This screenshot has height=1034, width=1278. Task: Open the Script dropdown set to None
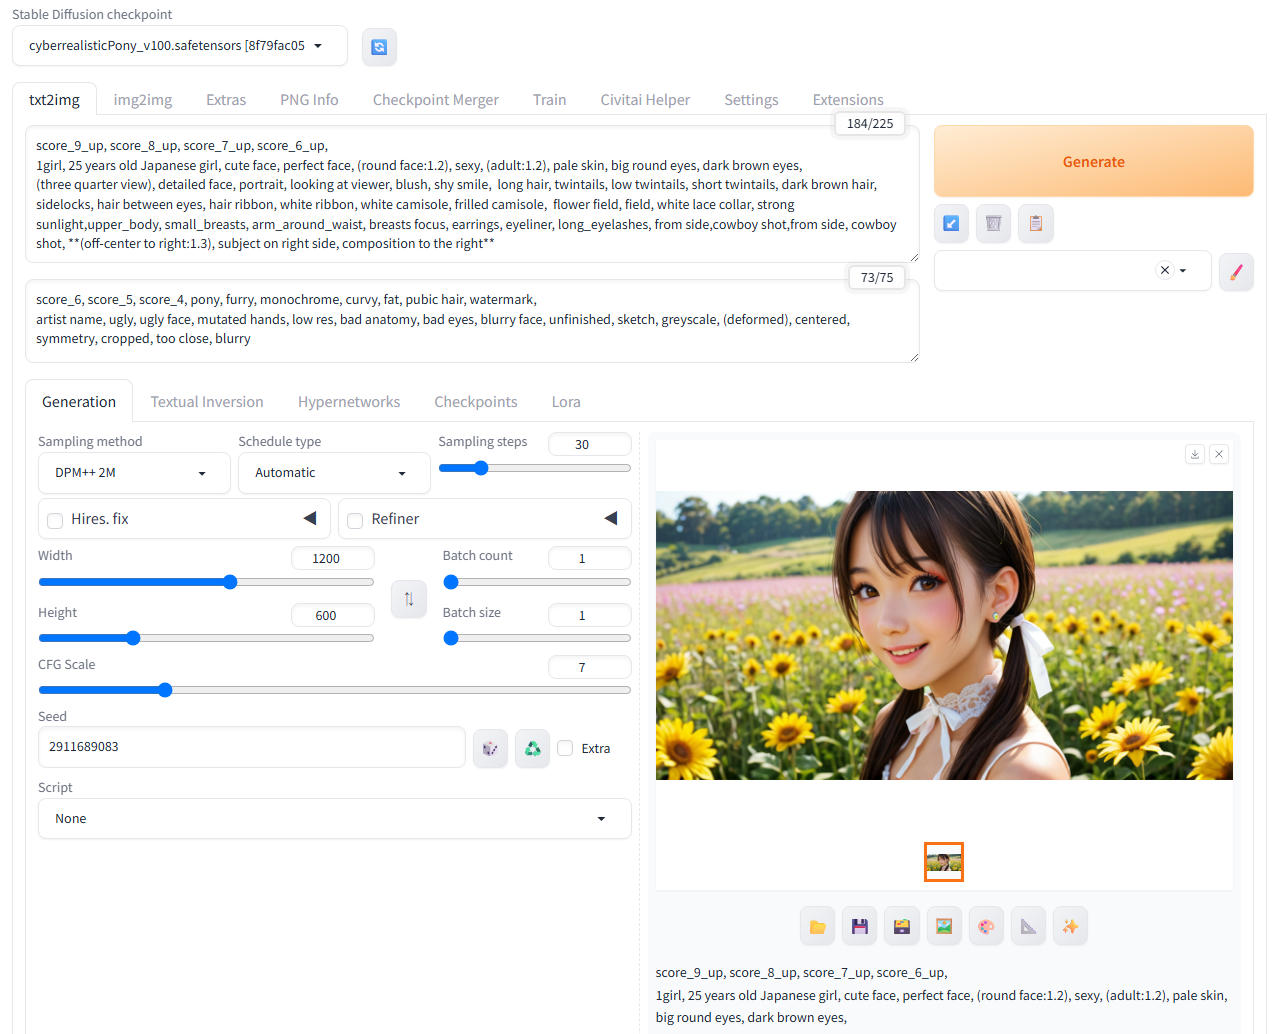tap(334, 818)
